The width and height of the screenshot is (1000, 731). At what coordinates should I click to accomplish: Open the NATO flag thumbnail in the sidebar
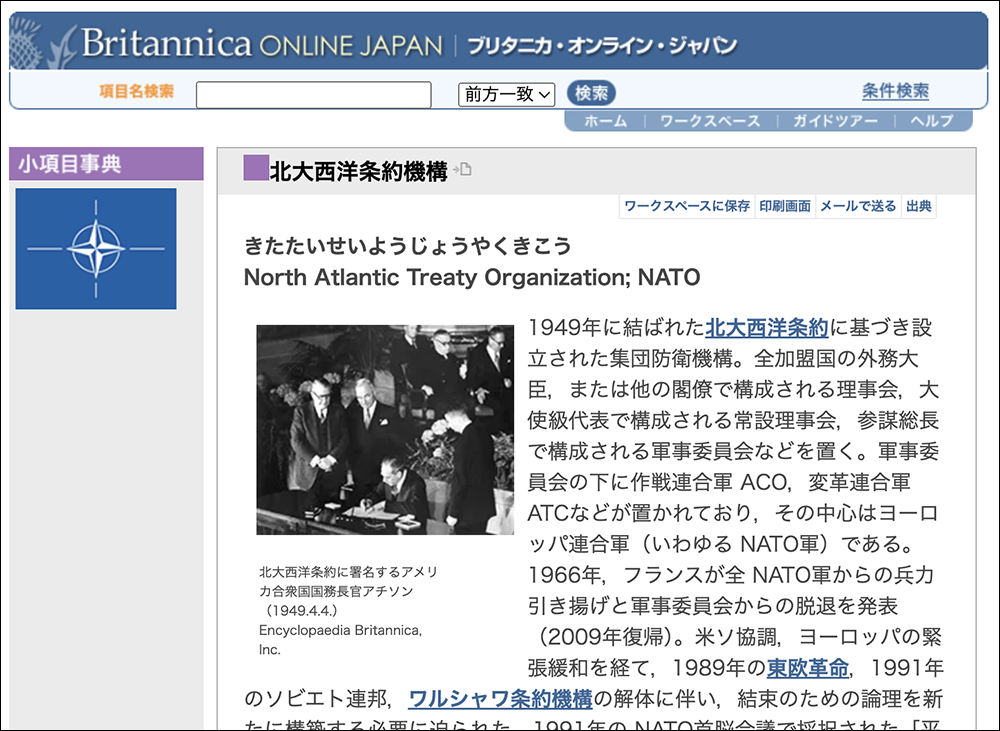pyautogui.click(x=96, y=249)
